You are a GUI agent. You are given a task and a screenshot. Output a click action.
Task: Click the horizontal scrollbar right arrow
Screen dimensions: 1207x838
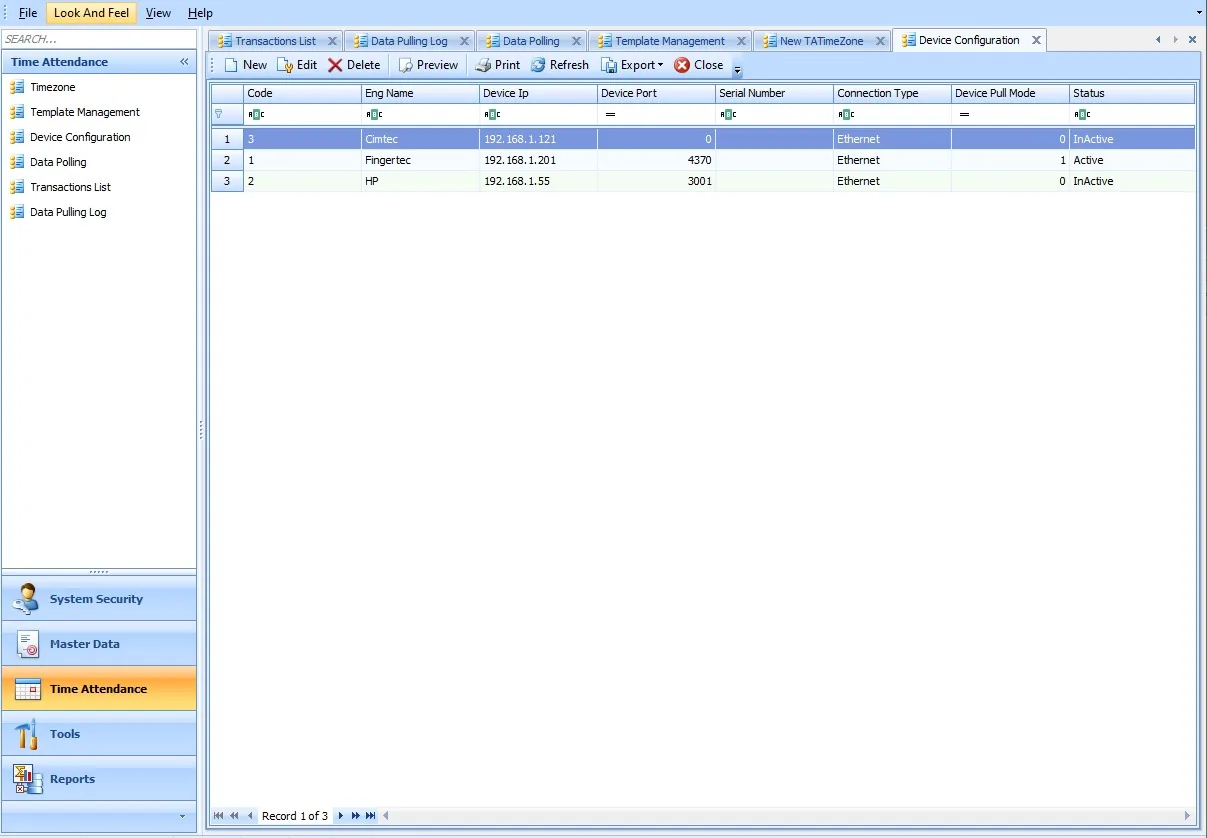1188,816
